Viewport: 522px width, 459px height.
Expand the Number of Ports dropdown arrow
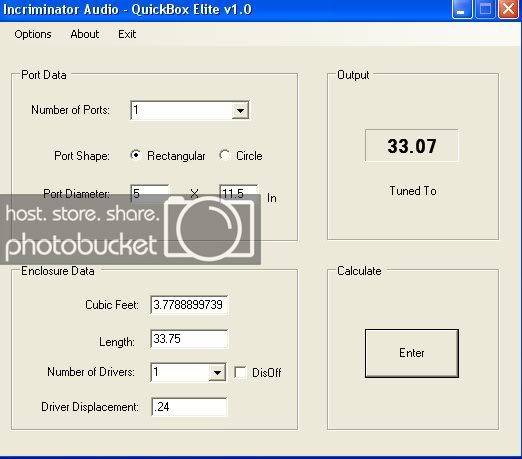(x=240, y=110)
